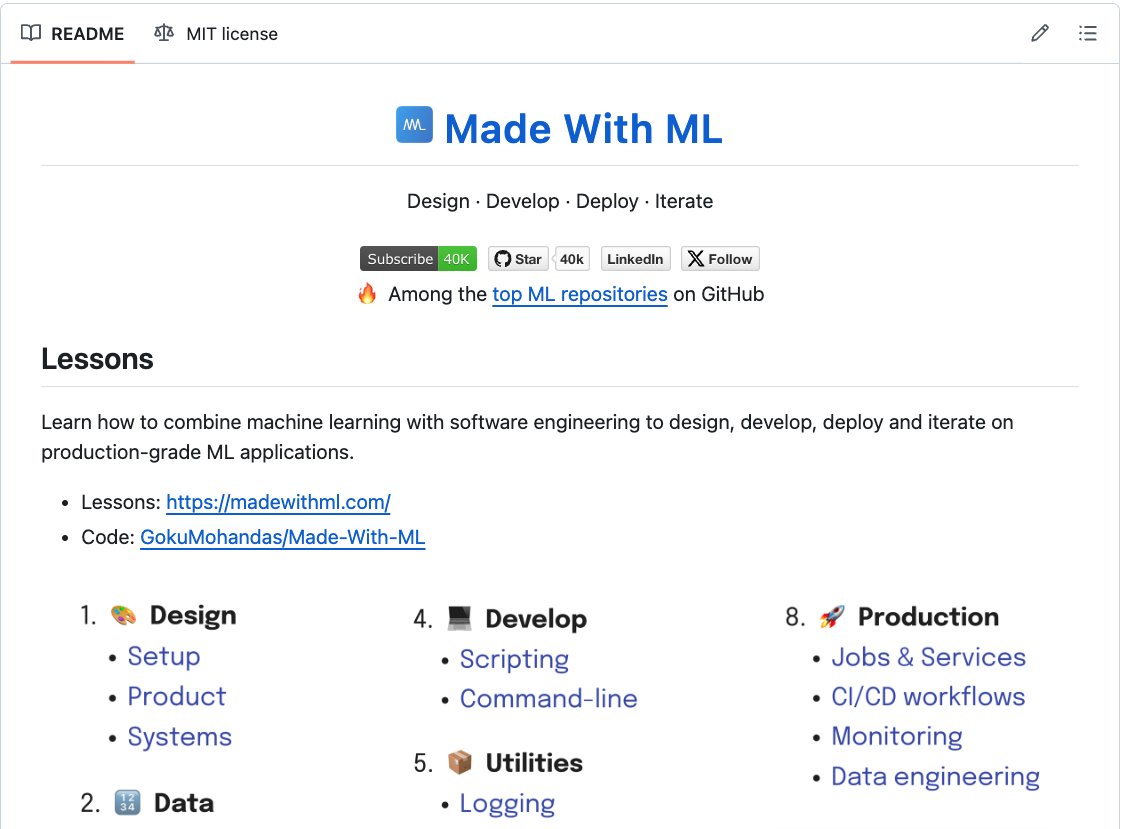This screenshot has width=1126, height=829.
Task: Open the Product lesson link
Action: tap(177, 697)
